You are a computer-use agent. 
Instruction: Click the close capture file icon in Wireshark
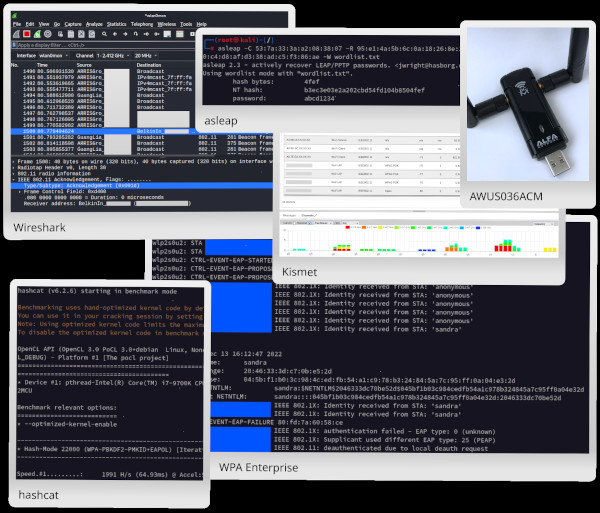[81, 34]
